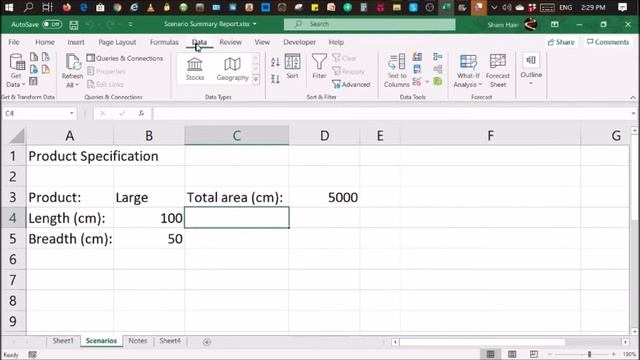Switch to the Formulas tab

click(164, 42)
